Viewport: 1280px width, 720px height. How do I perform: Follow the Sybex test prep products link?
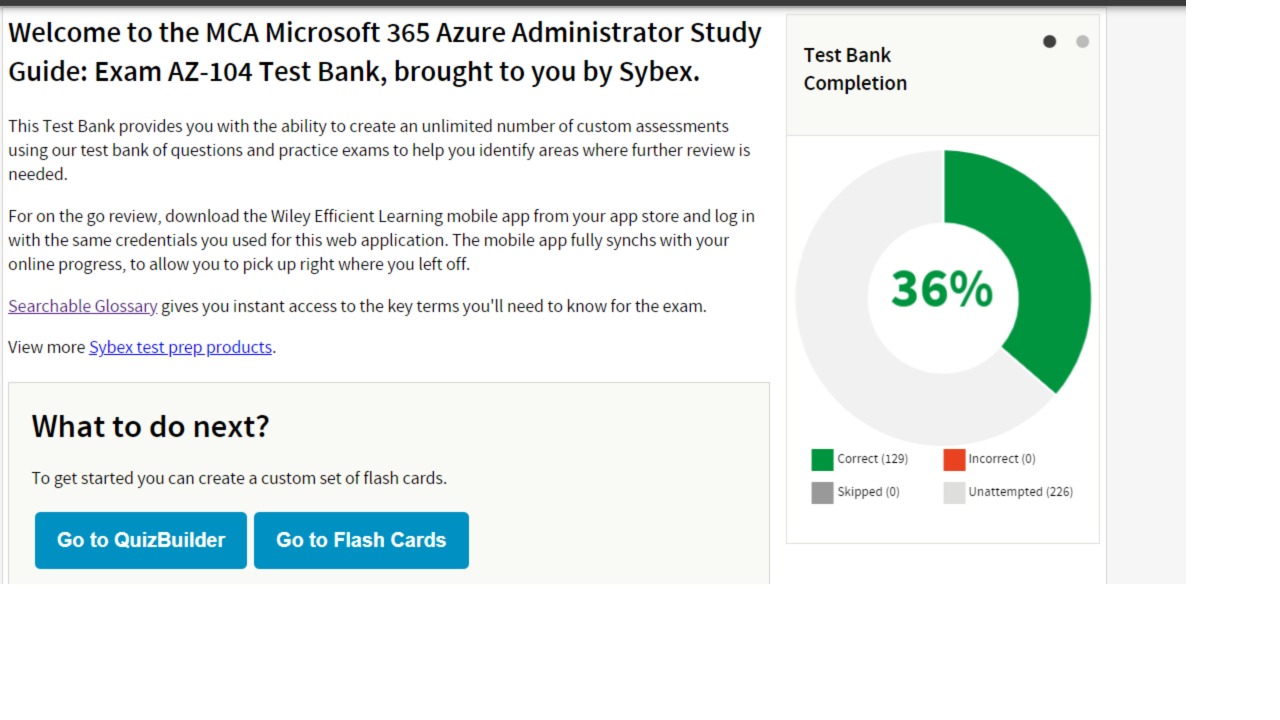[x=180, y=347]
